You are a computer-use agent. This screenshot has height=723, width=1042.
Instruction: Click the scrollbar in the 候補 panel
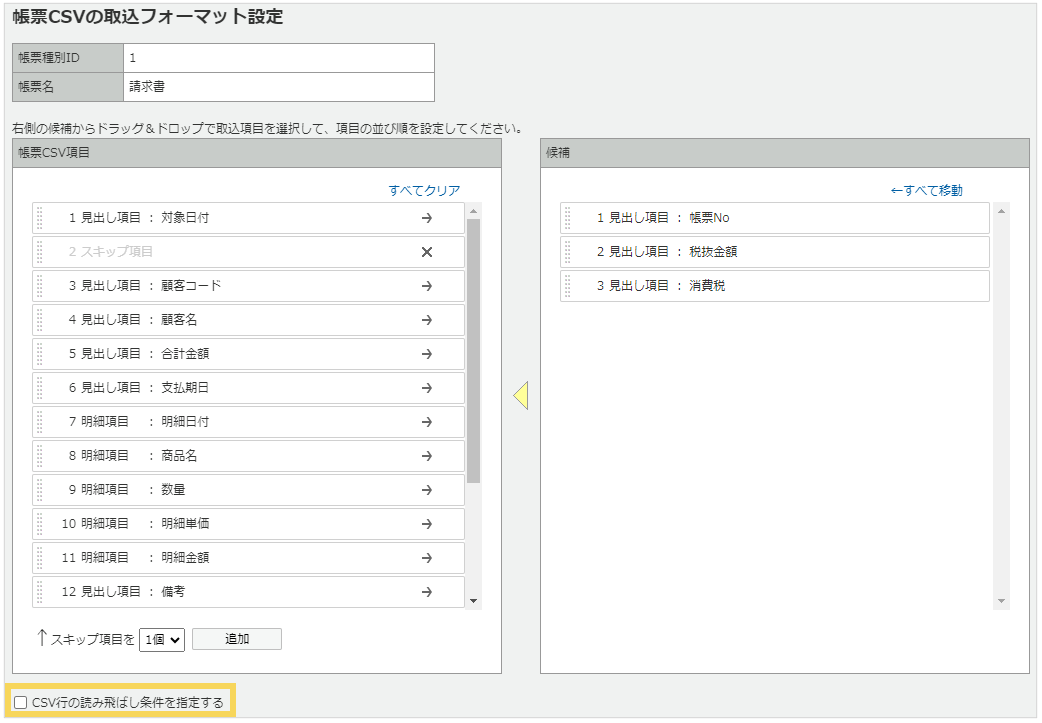point(1000,400)
